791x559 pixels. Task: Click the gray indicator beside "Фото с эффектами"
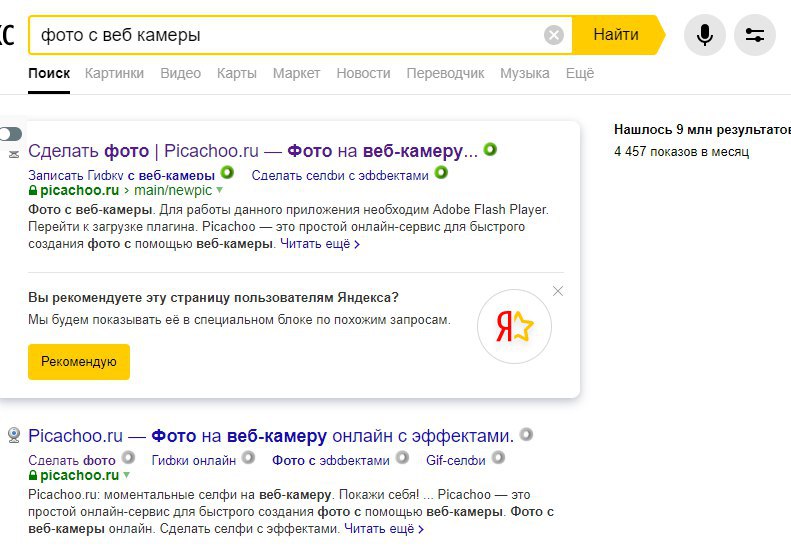[x=402, y=458]
